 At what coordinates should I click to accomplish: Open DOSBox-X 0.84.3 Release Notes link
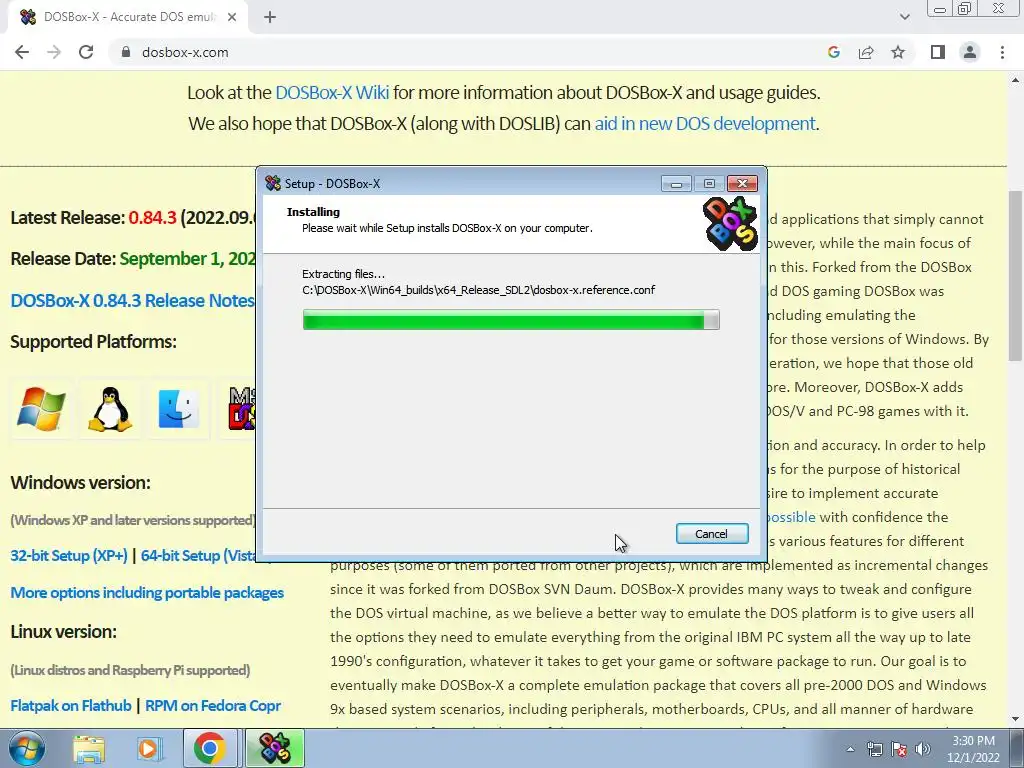click(x=132, y=300)
